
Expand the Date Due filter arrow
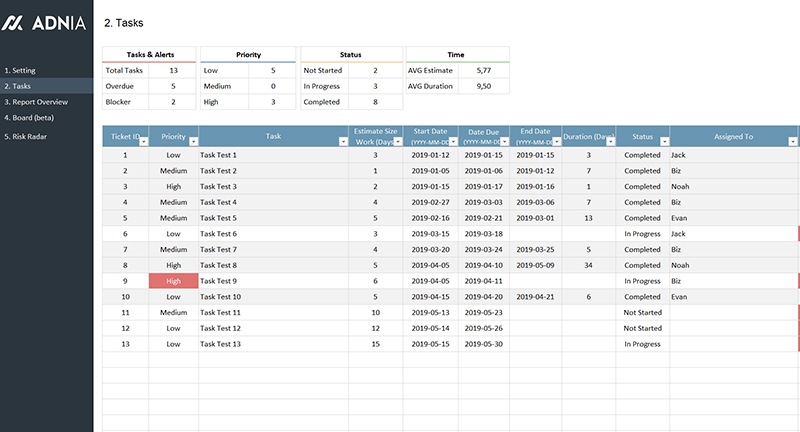505,142
